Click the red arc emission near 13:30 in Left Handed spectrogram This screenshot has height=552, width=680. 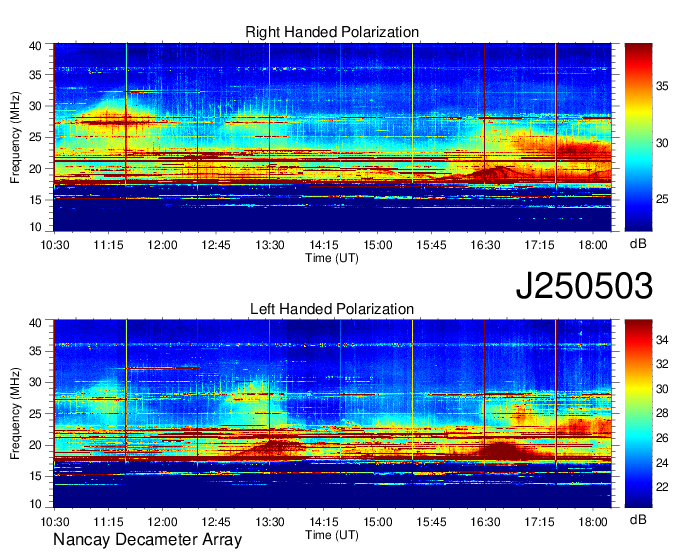pos(271,448)
